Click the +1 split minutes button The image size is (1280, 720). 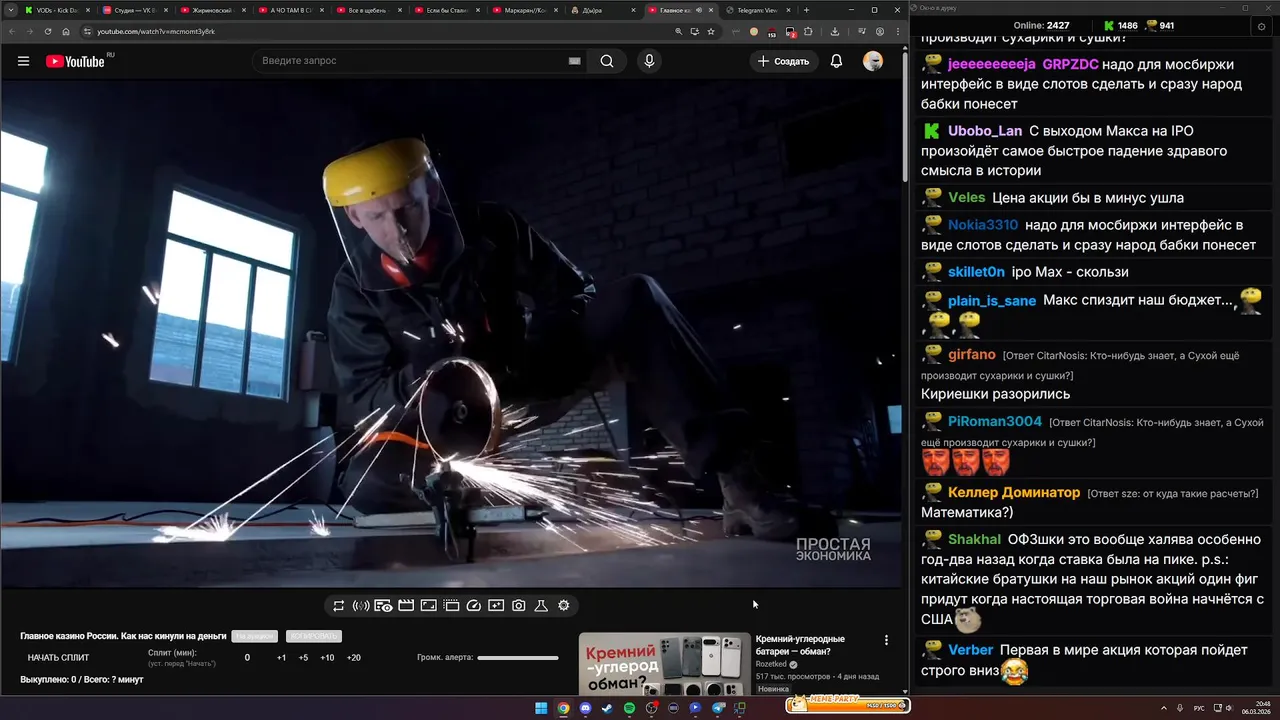[x=281, y=658]
